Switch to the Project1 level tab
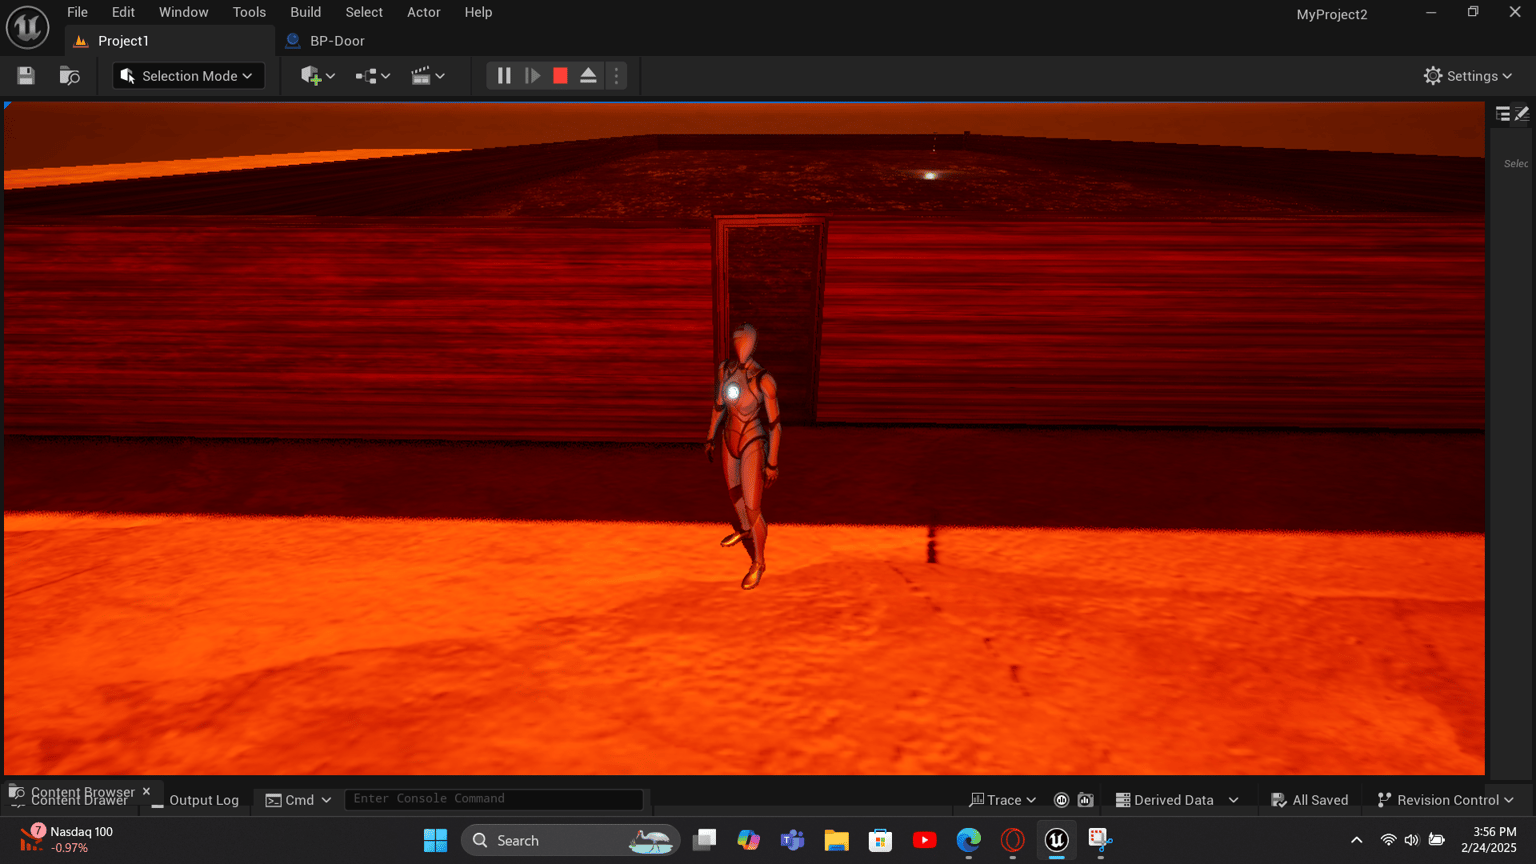Screen dimensions: 1536x864 (123, 41)
